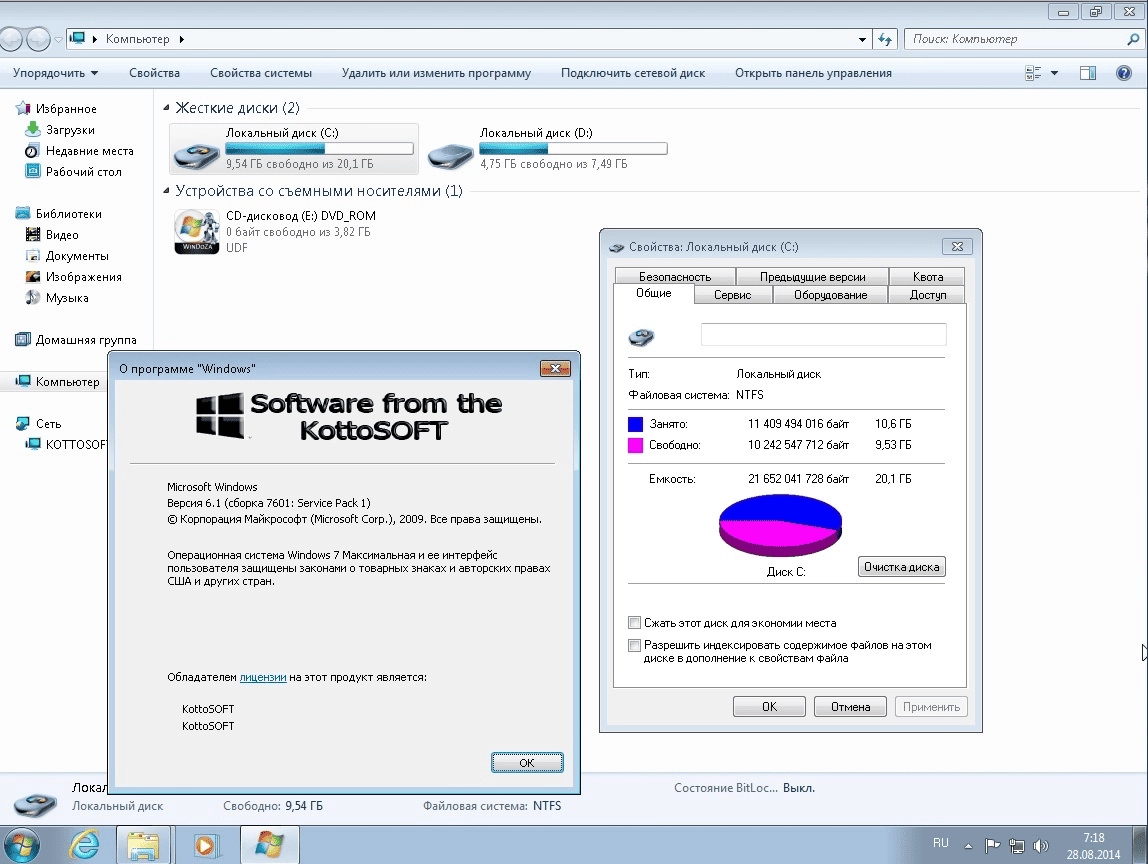Collapse the Жесткие диски group
Viewport: 1148px width, 864px height.
click(x=166, y=108)
